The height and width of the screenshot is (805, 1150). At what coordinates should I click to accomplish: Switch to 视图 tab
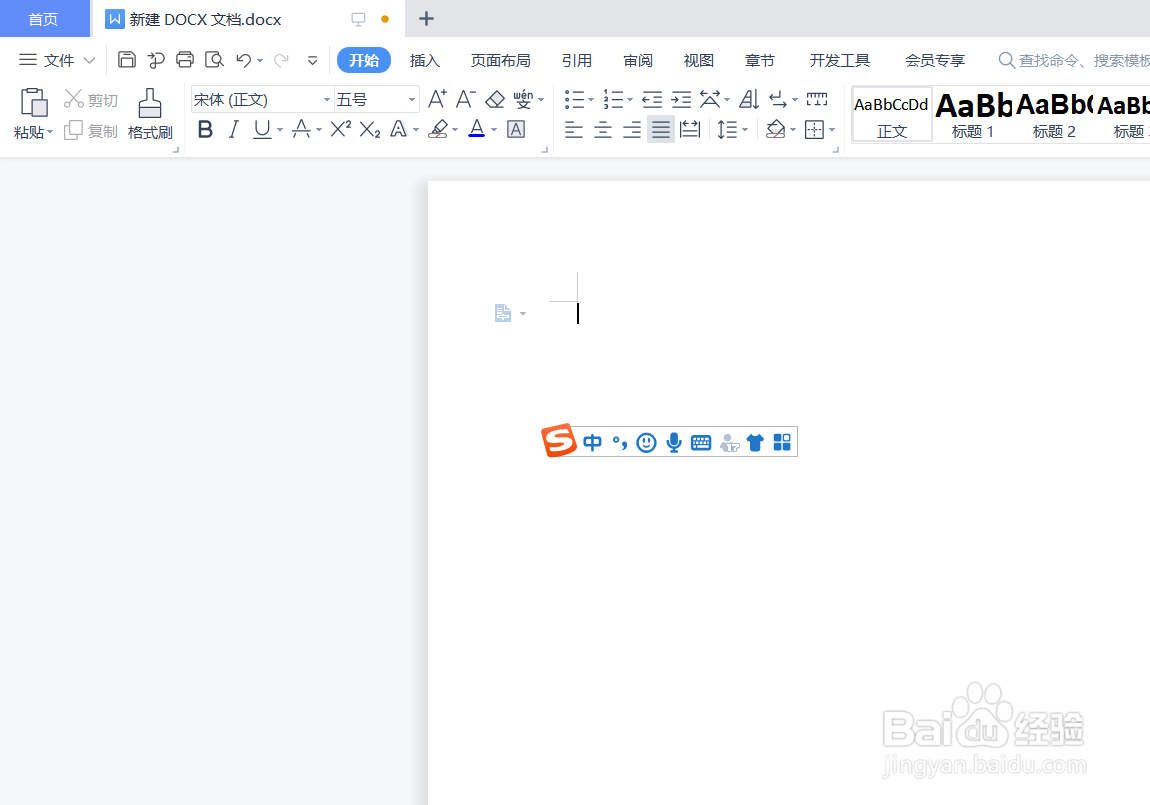click(x=698, y=60)
